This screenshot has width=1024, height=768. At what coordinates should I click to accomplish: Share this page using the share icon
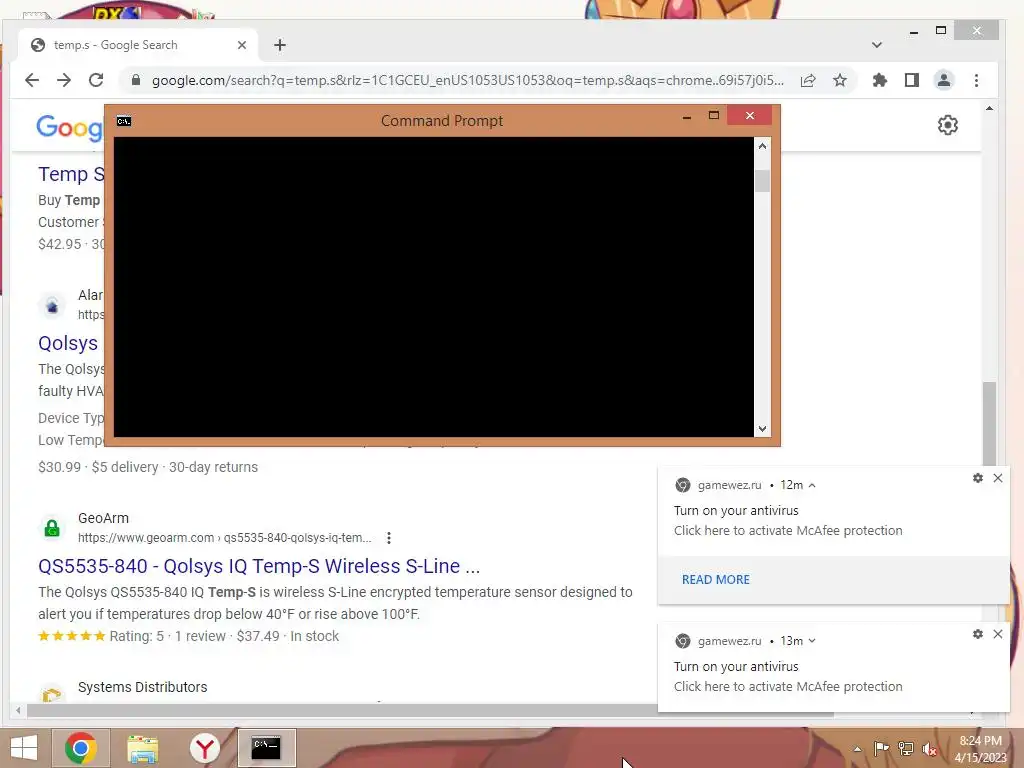point(808,80)
